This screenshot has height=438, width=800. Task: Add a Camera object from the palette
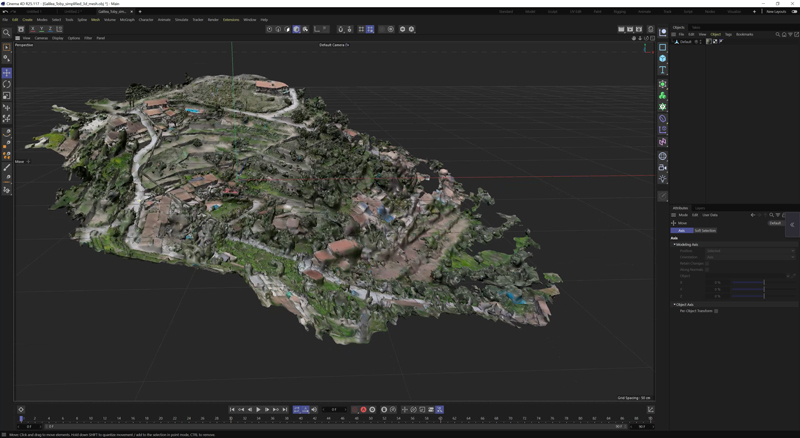tap(663, 168)
